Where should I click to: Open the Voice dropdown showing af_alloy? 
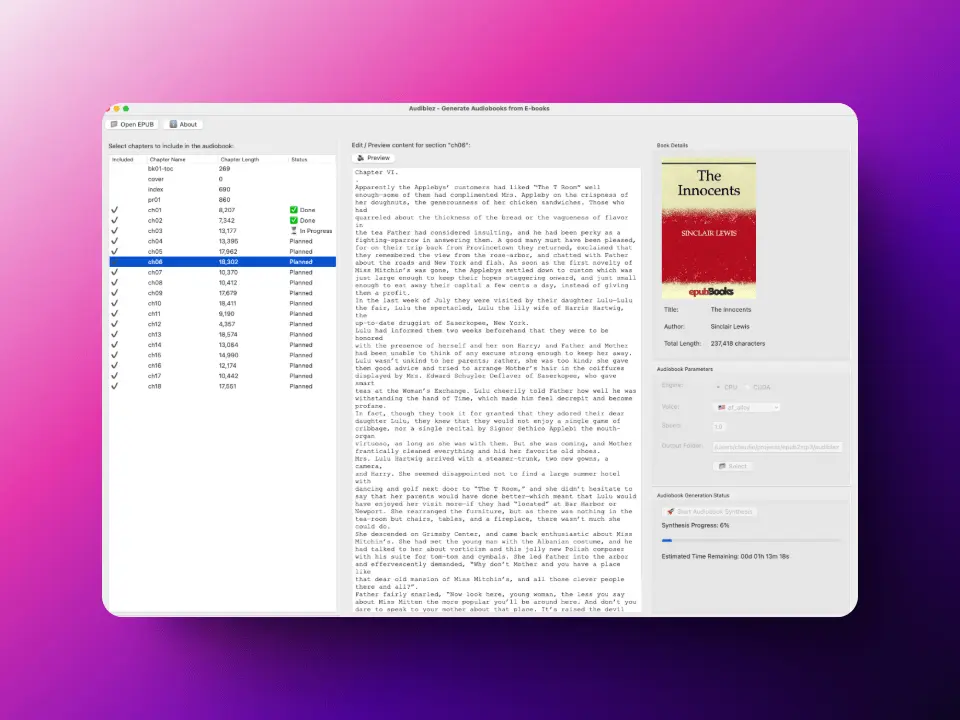click(x=746, y=407)
